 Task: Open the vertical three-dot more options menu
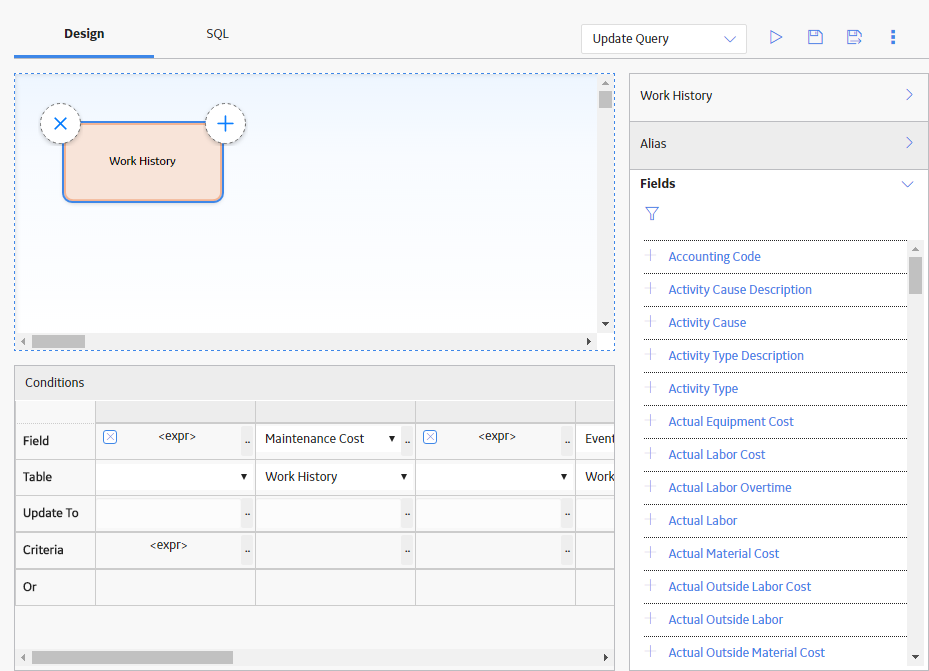coord(893,37)
